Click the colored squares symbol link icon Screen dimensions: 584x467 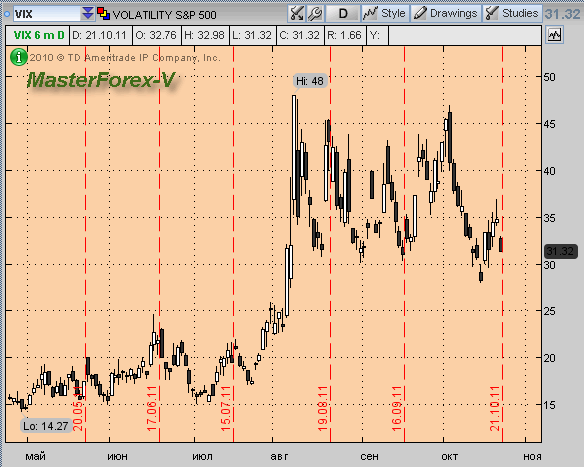103,13
